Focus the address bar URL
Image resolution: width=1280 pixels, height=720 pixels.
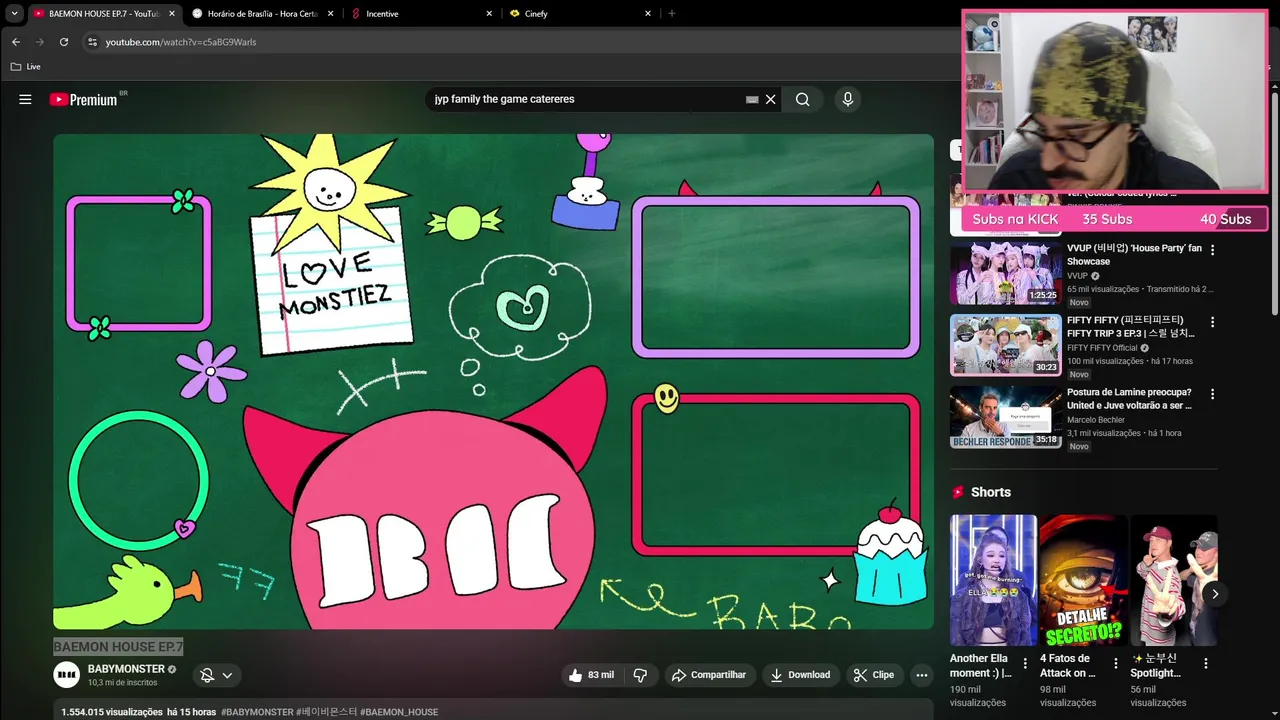pyautogui.click(x=181, y=42)
